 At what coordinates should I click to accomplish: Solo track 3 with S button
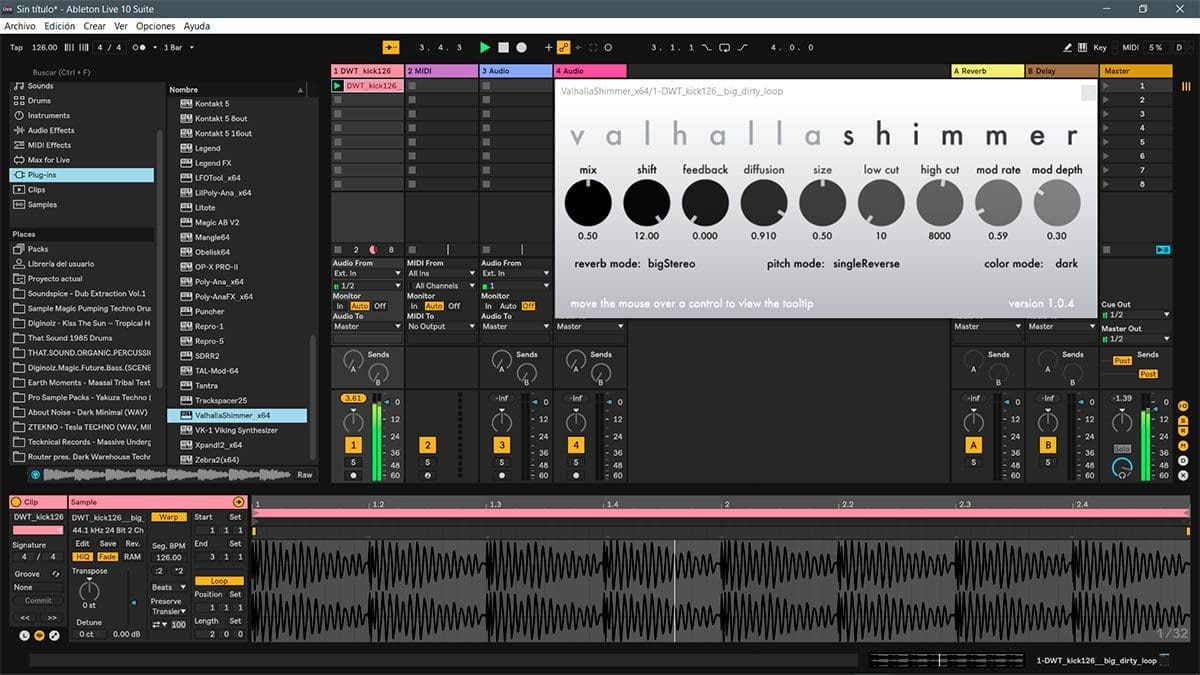click(x=501, y=462)
